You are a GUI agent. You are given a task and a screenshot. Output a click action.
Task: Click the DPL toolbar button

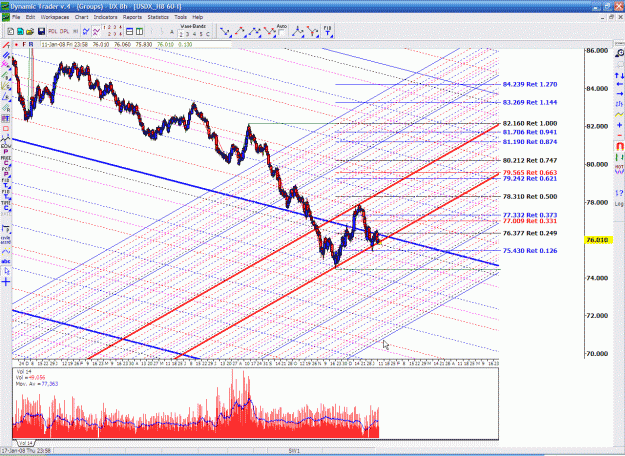64,31
